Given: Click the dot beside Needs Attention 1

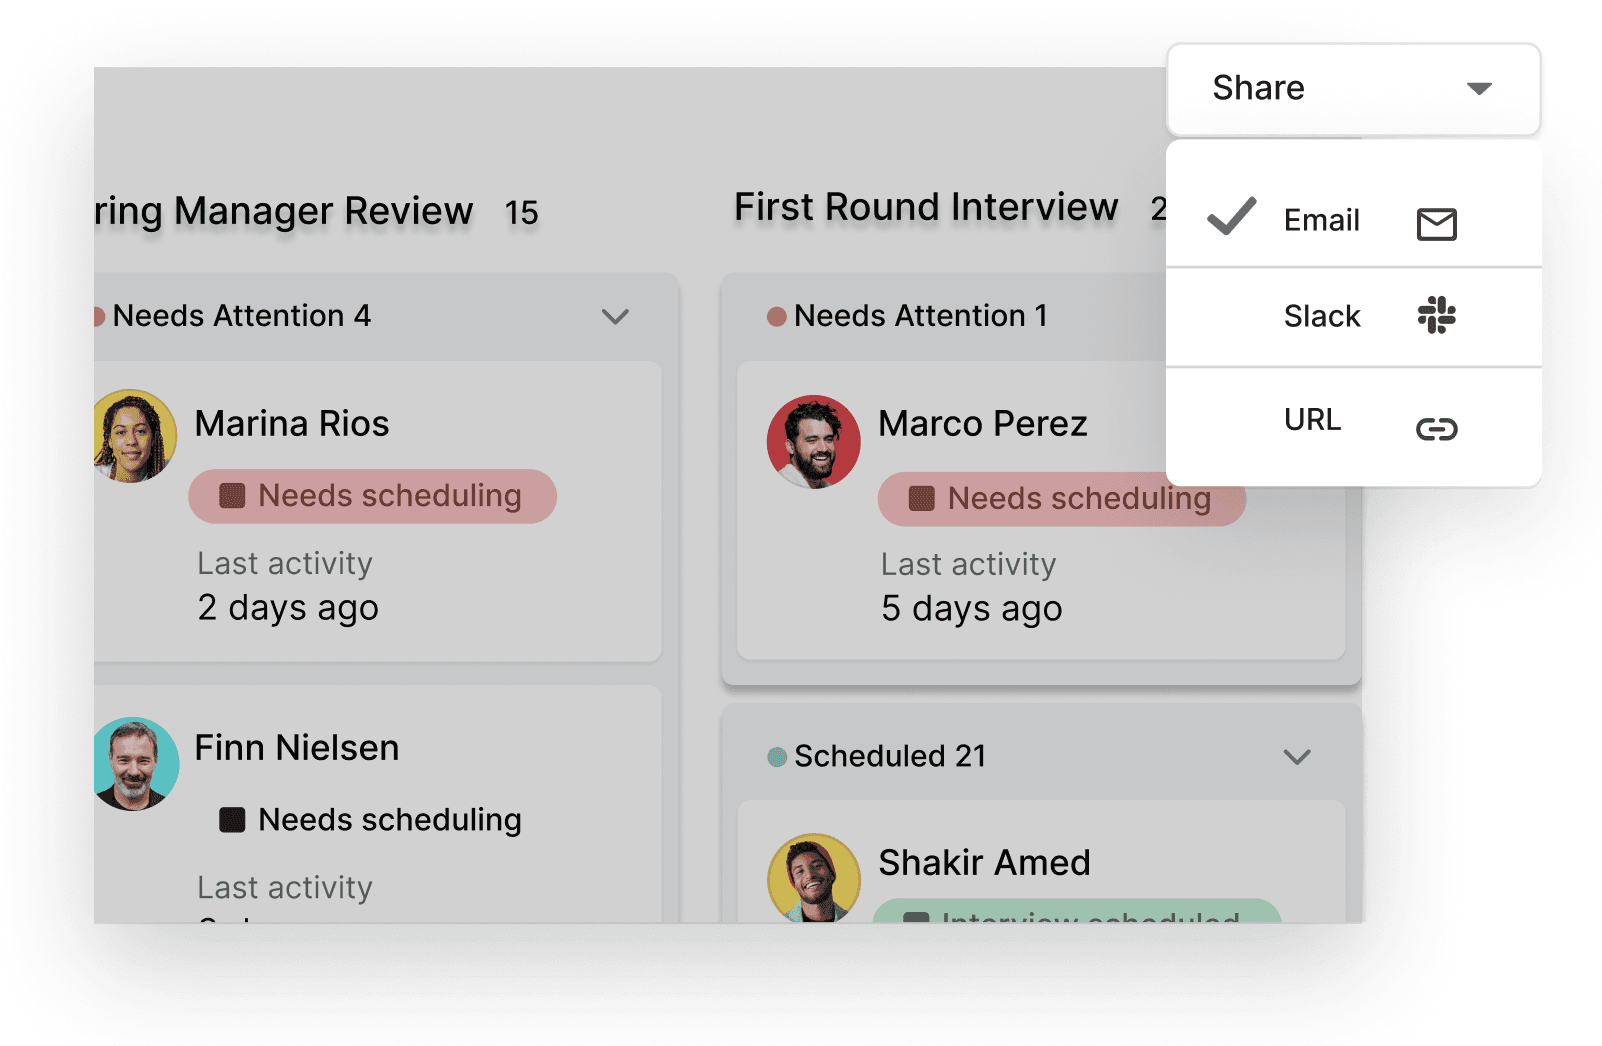Looking at the screenshot, I should click(x=777, y=314).
